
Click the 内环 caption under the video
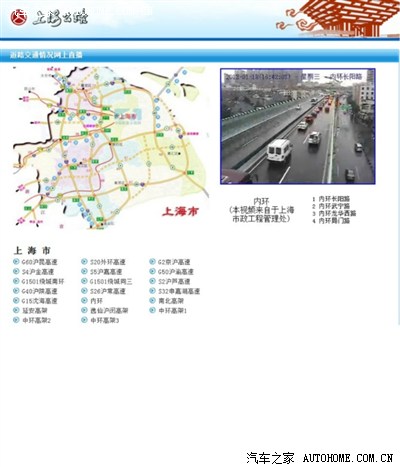tap(261, 202)
